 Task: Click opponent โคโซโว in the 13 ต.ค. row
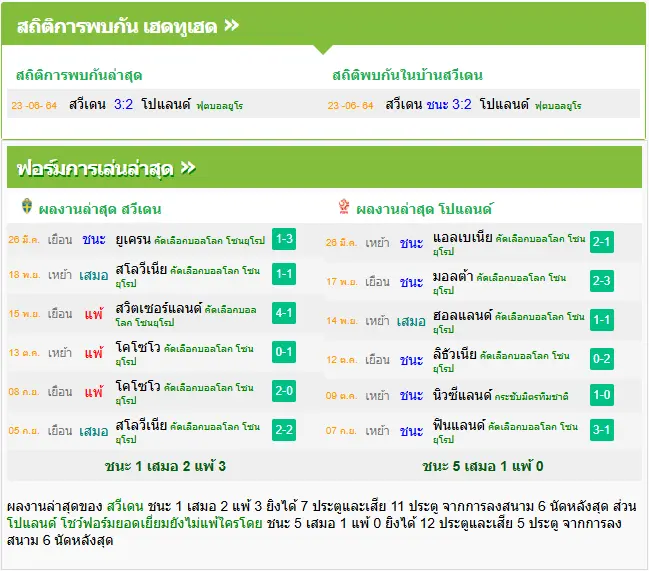click(138, 347)
